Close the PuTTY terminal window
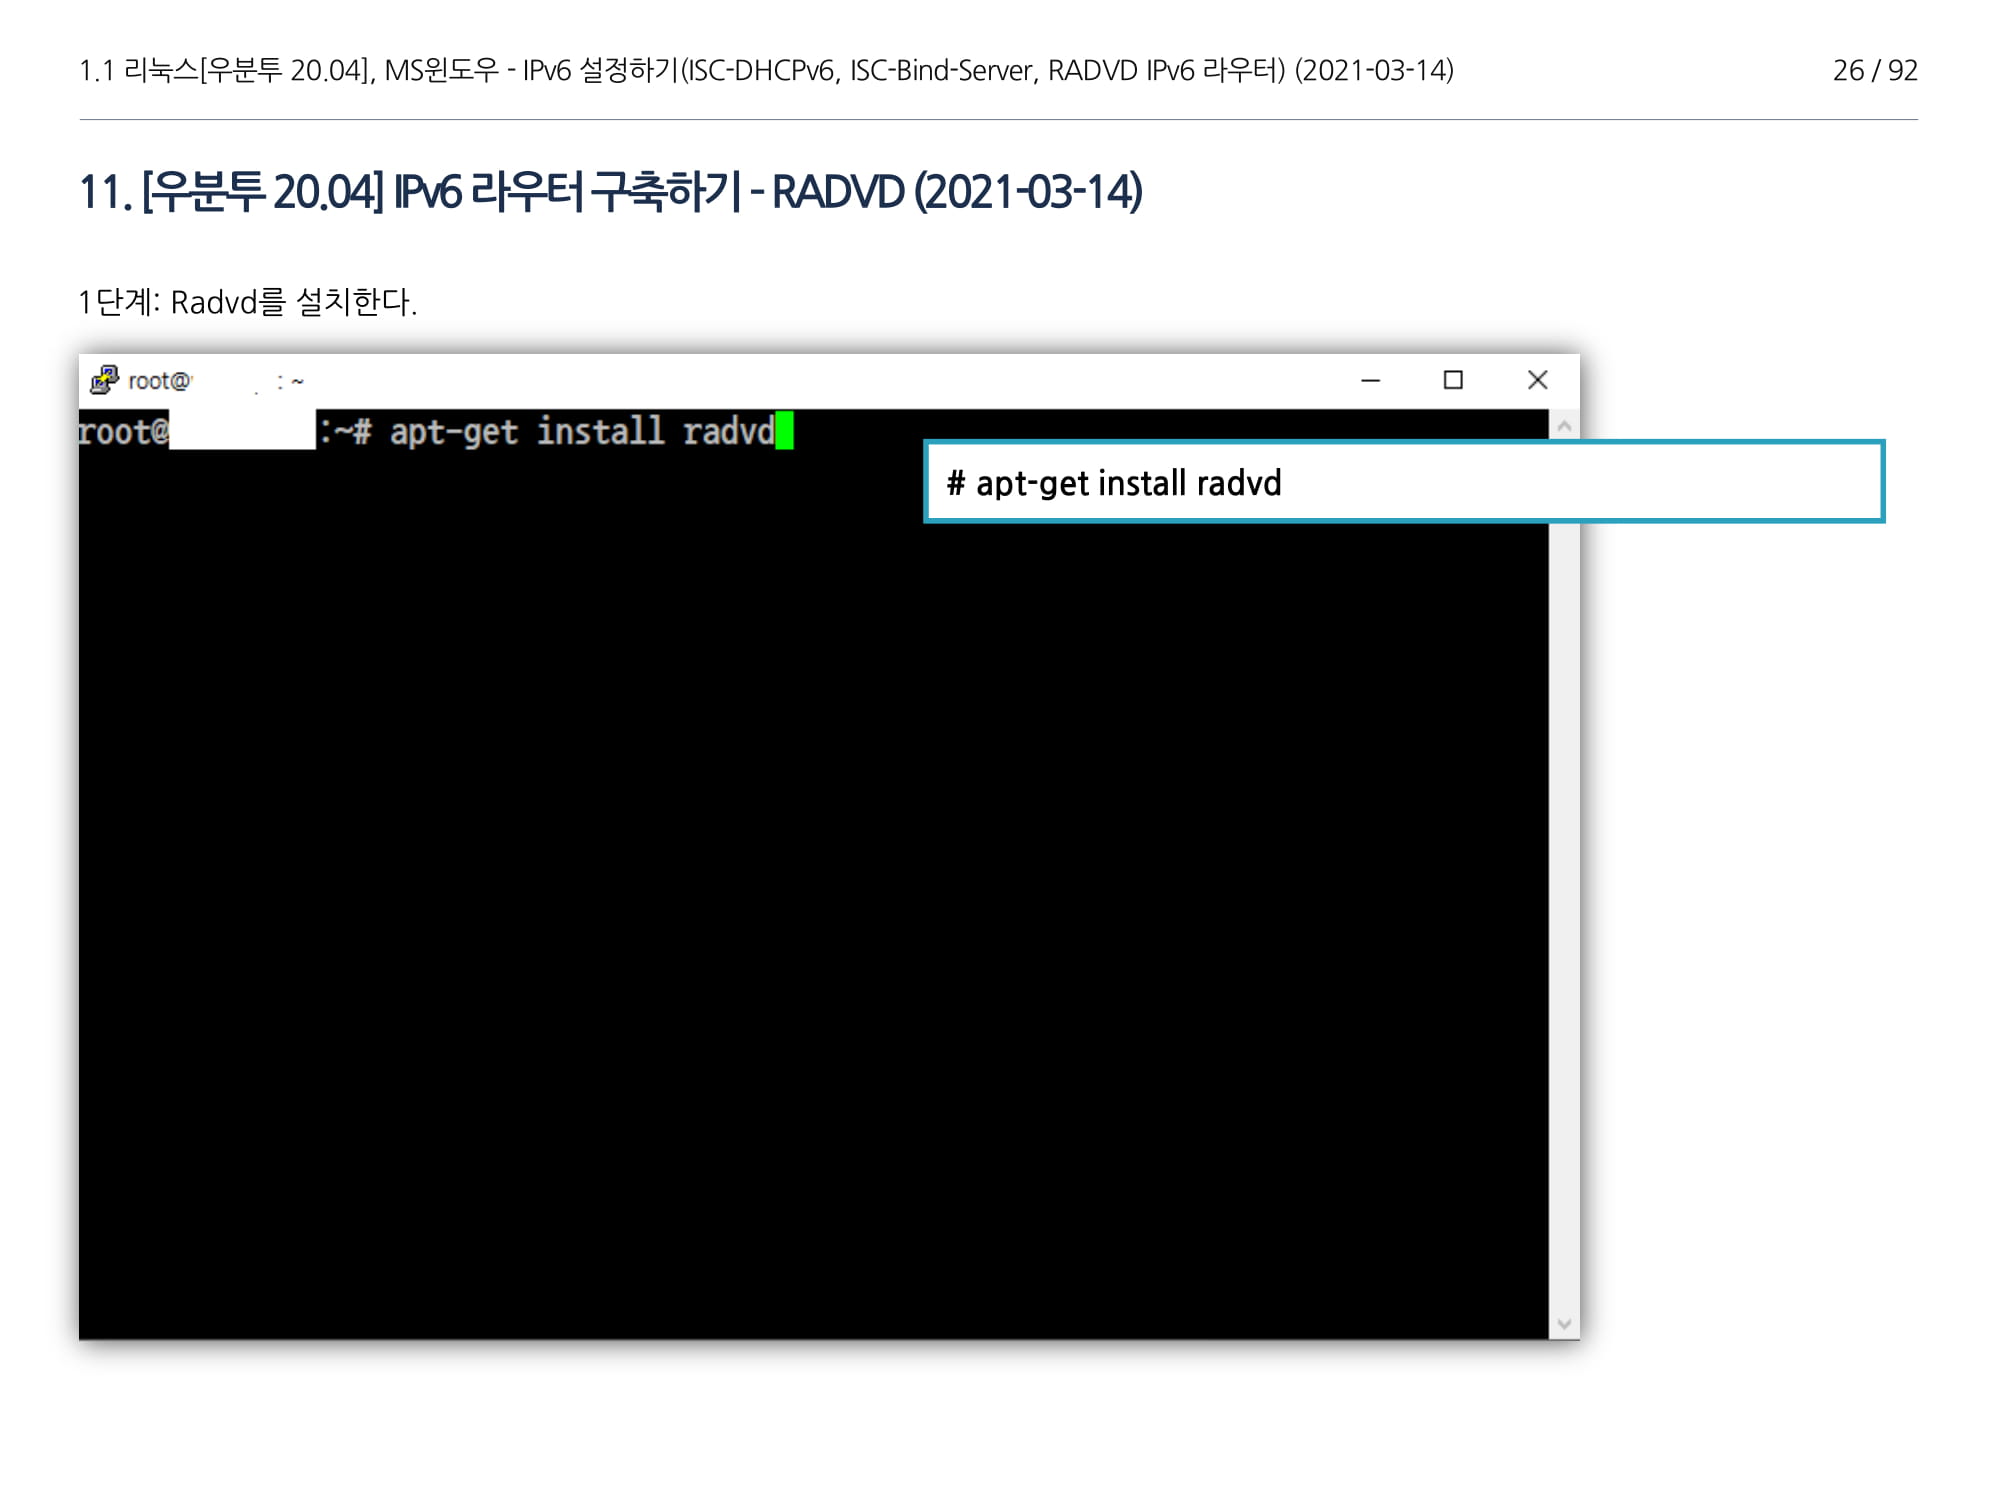 (1537, 380)
